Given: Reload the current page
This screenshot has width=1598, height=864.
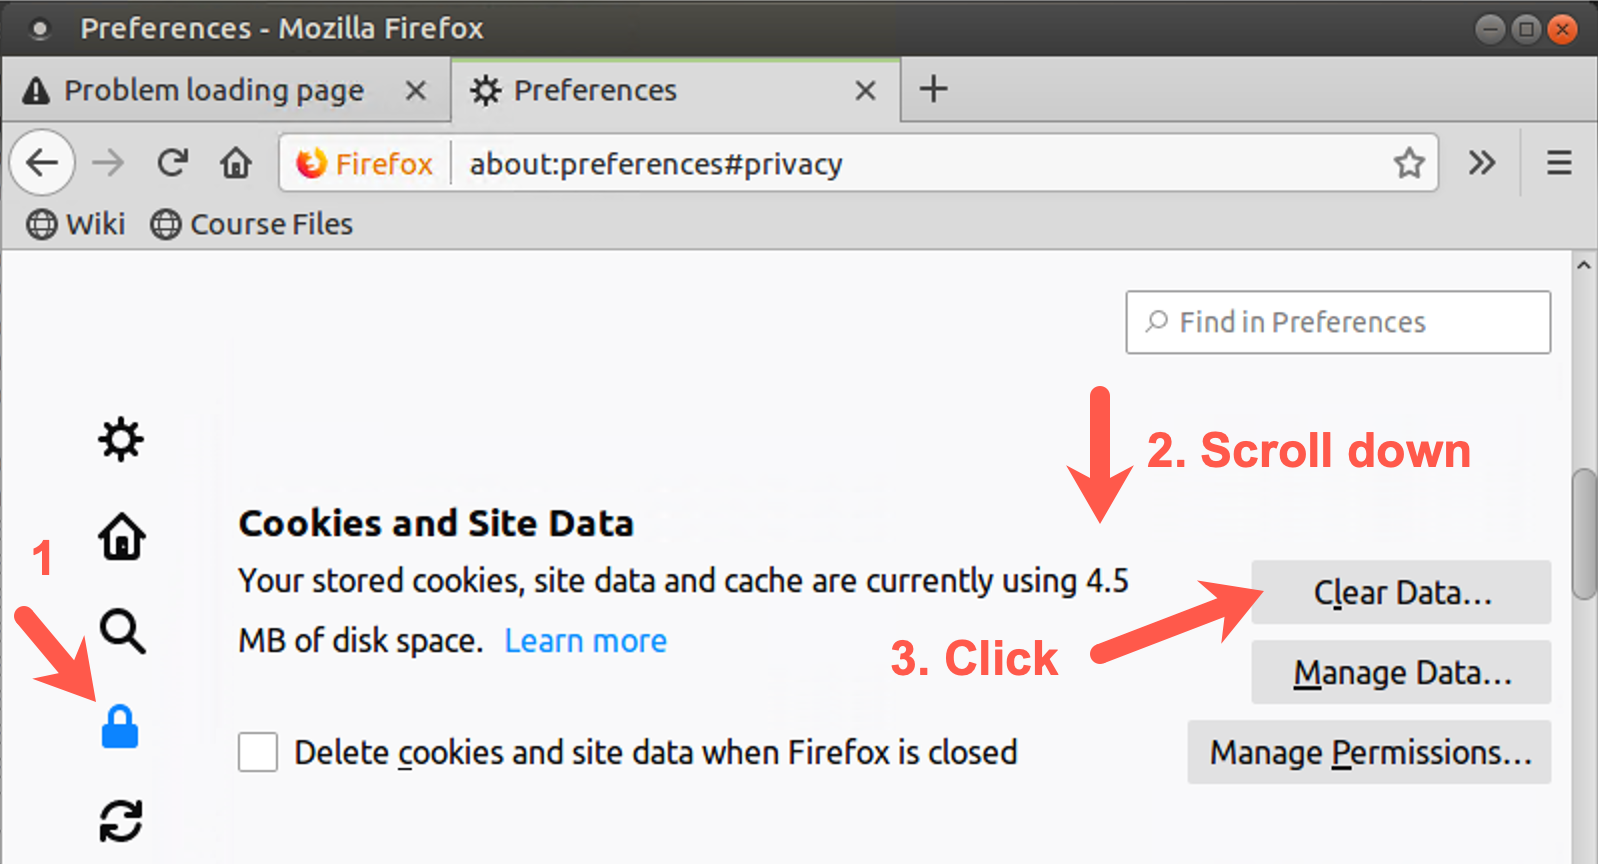Looking at the screenshot, I should tap(172, 162).
